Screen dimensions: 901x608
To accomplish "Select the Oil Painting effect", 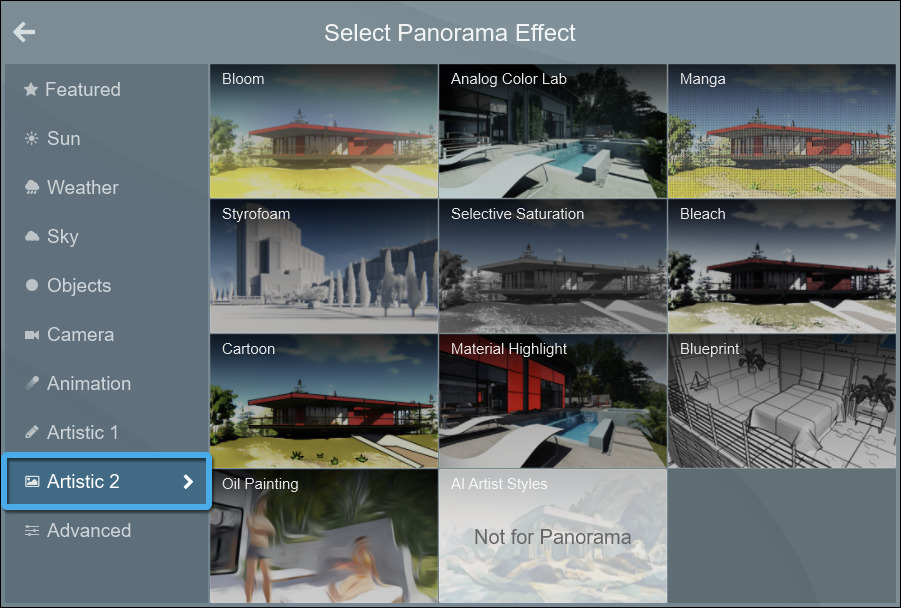I will pyautogui.click(x=324, y=536).
